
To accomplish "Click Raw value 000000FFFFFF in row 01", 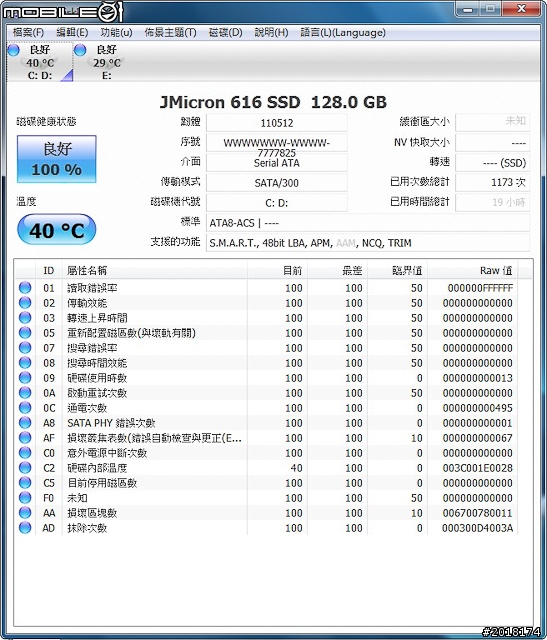I will point(480,288).
